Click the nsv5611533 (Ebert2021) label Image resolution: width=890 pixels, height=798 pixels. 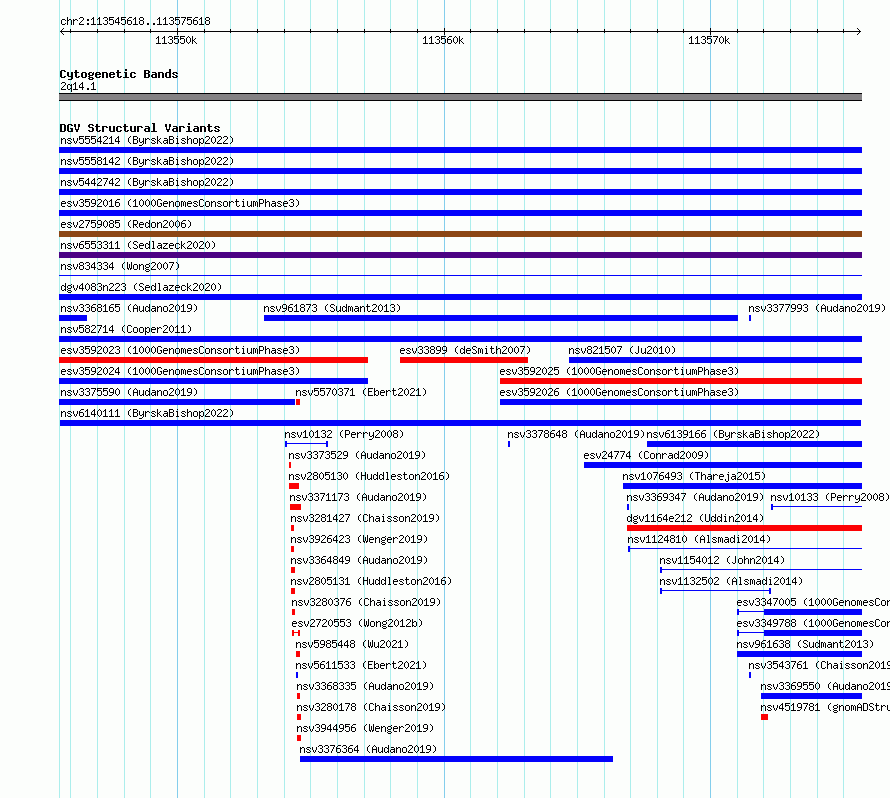coord(361,665)
